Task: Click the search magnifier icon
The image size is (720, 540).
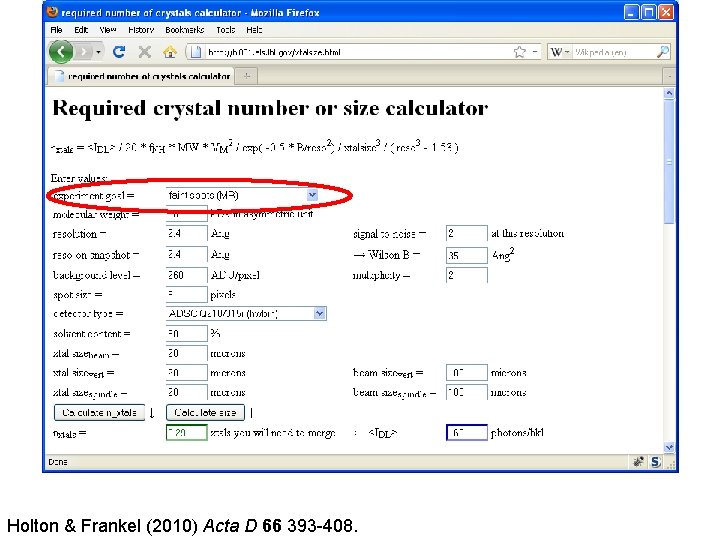Action: point(663,52)
